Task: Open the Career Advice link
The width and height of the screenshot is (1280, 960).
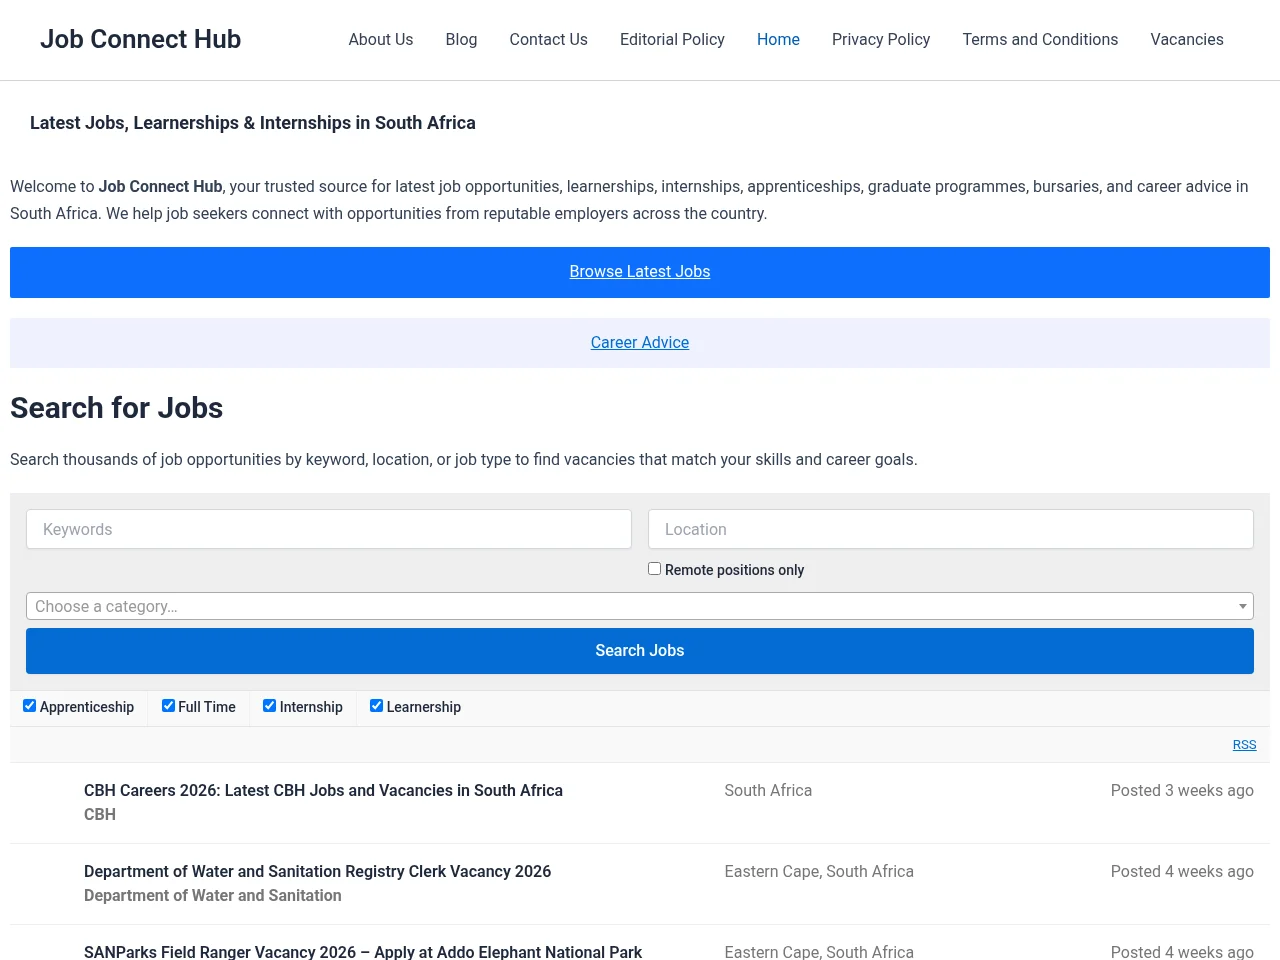Action: 640,343
